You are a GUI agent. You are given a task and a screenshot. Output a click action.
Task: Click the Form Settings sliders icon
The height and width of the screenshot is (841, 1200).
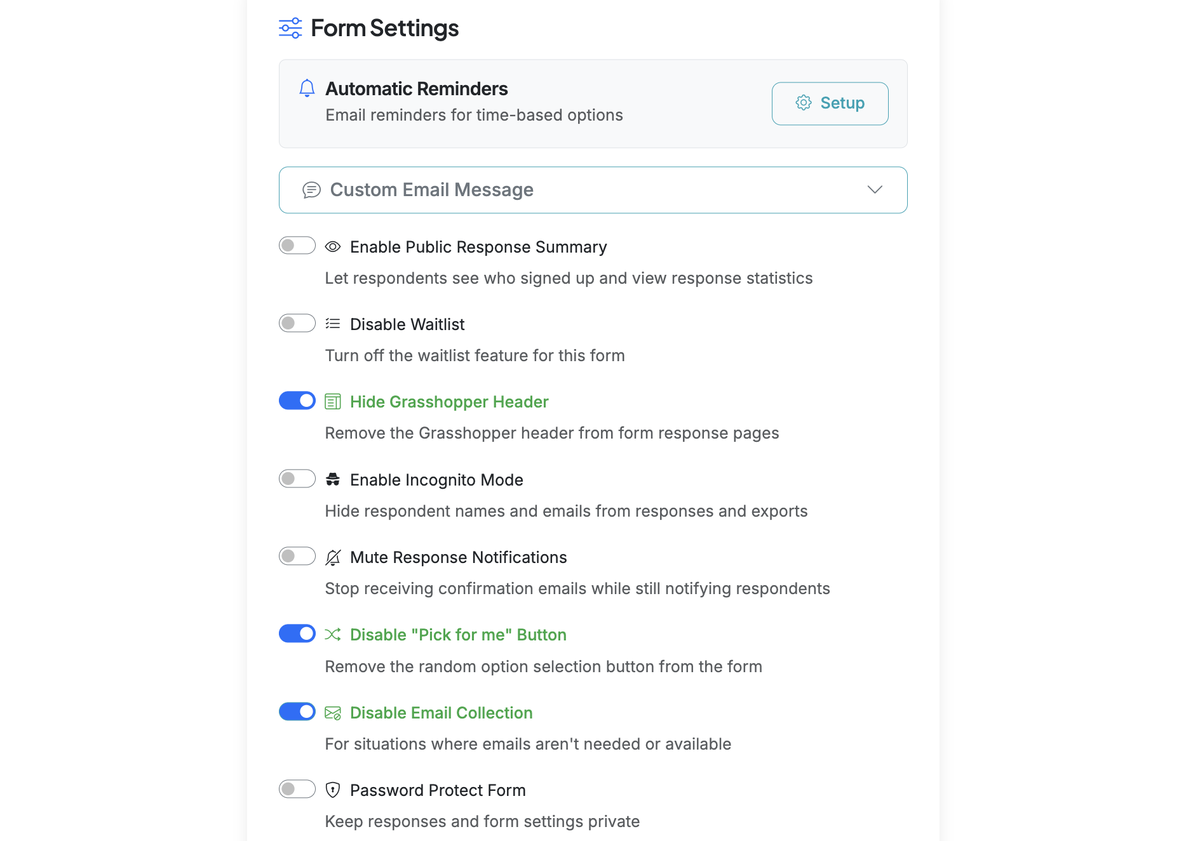(289, 28)
